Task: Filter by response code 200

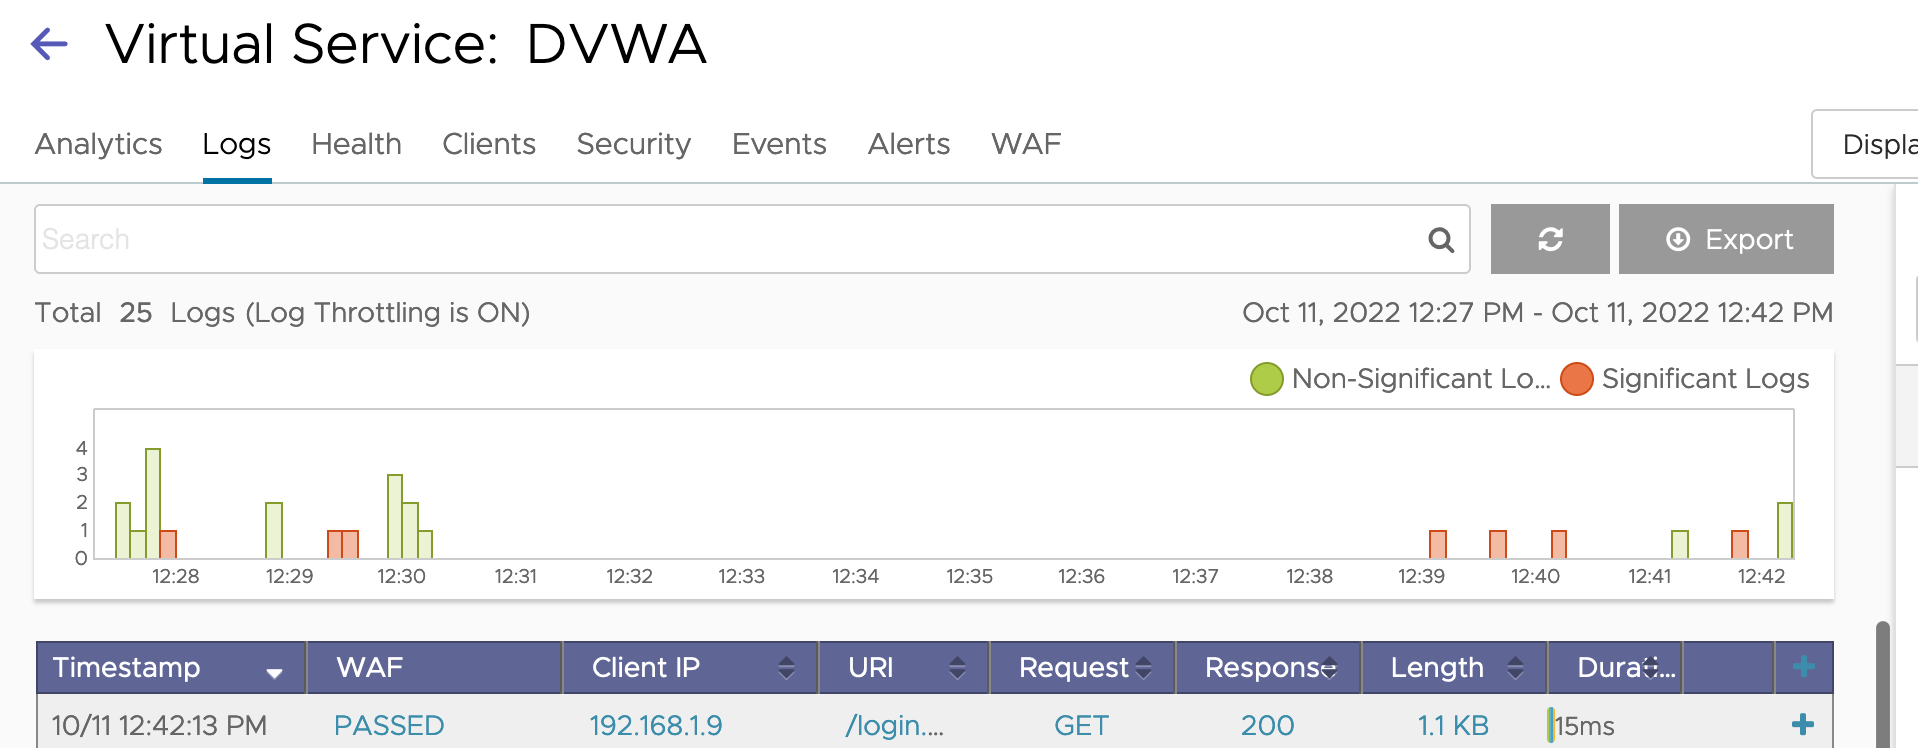Action: tap(1267, 725)
